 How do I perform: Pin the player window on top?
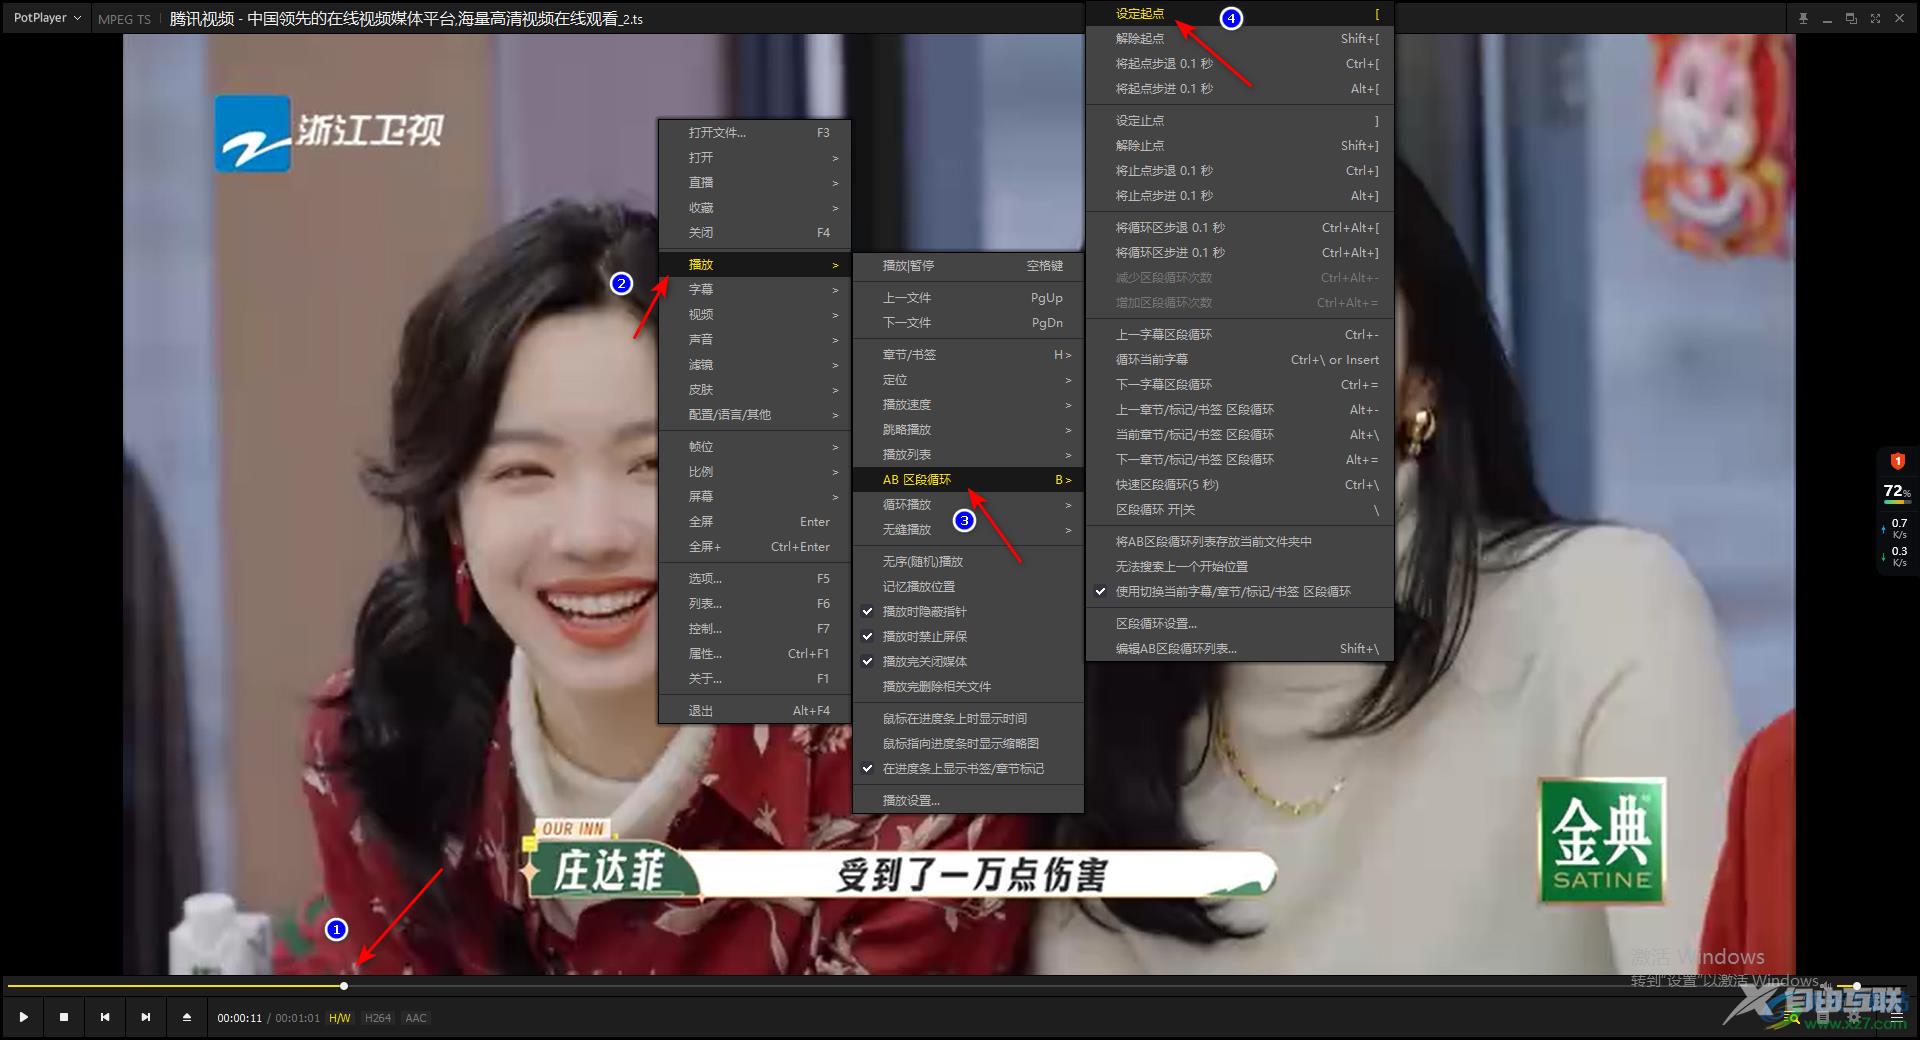click(x=1803, y=18)
